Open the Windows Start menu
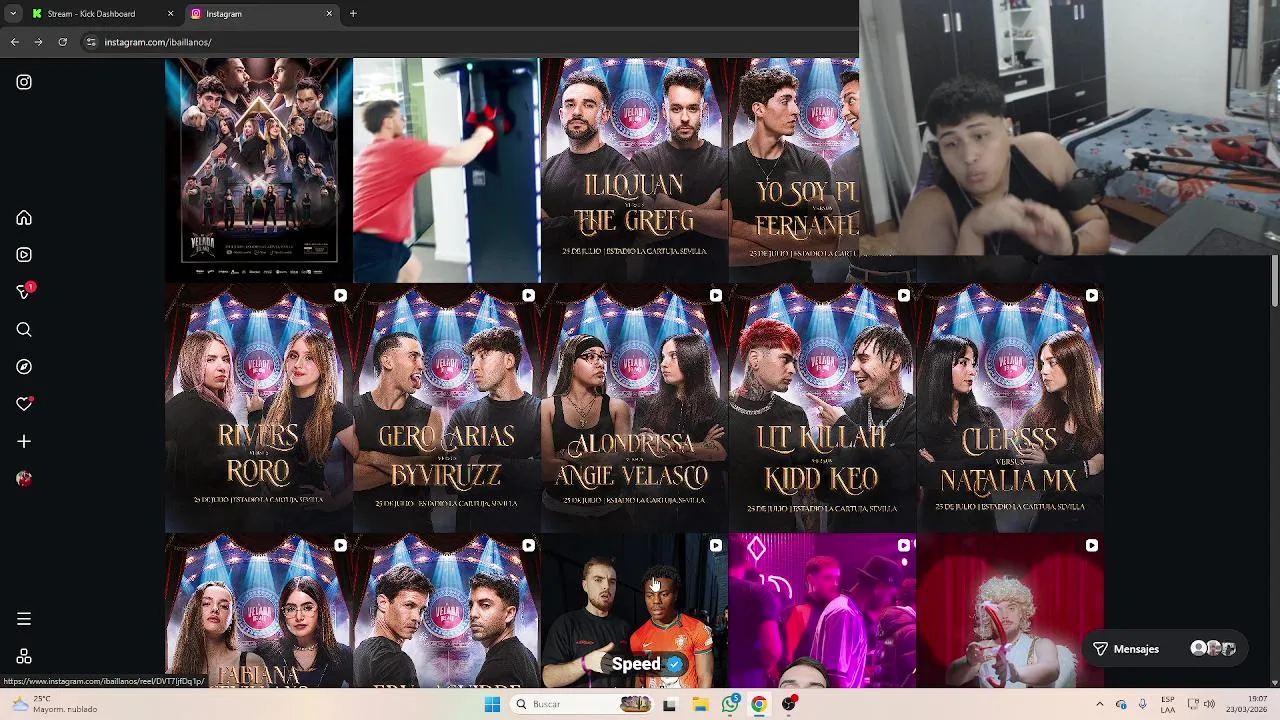The width and height of the screenshot is (1280, 720). [x=492, y=704]
